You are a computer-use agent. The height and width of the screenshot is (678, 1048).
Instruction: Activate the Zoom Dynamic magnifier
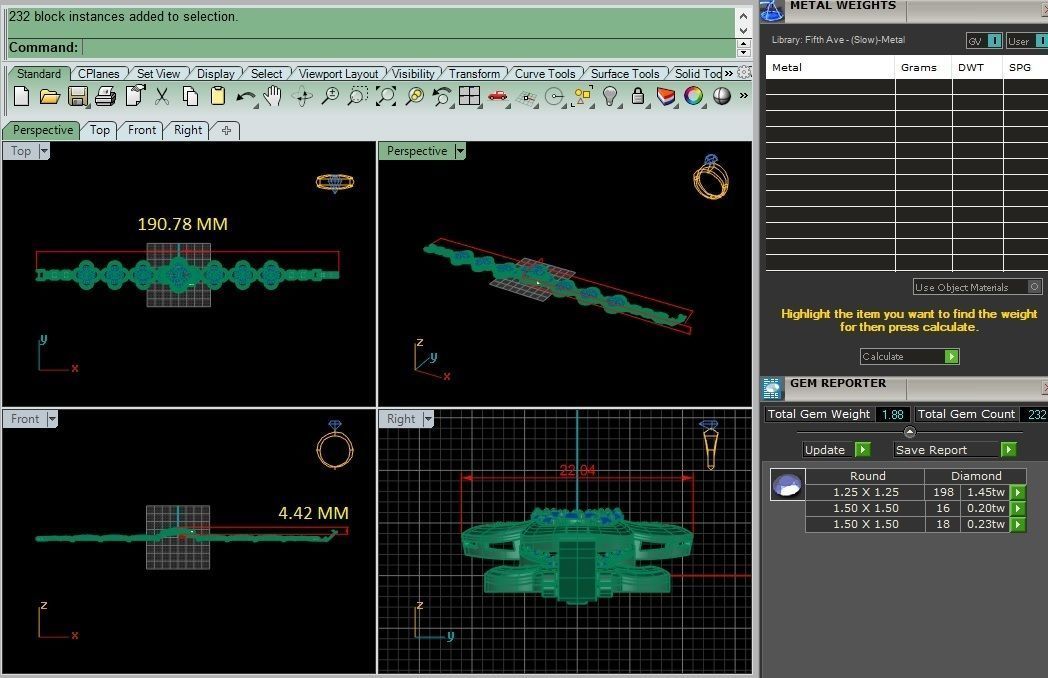pyautogui.click(x=330, y=97)
